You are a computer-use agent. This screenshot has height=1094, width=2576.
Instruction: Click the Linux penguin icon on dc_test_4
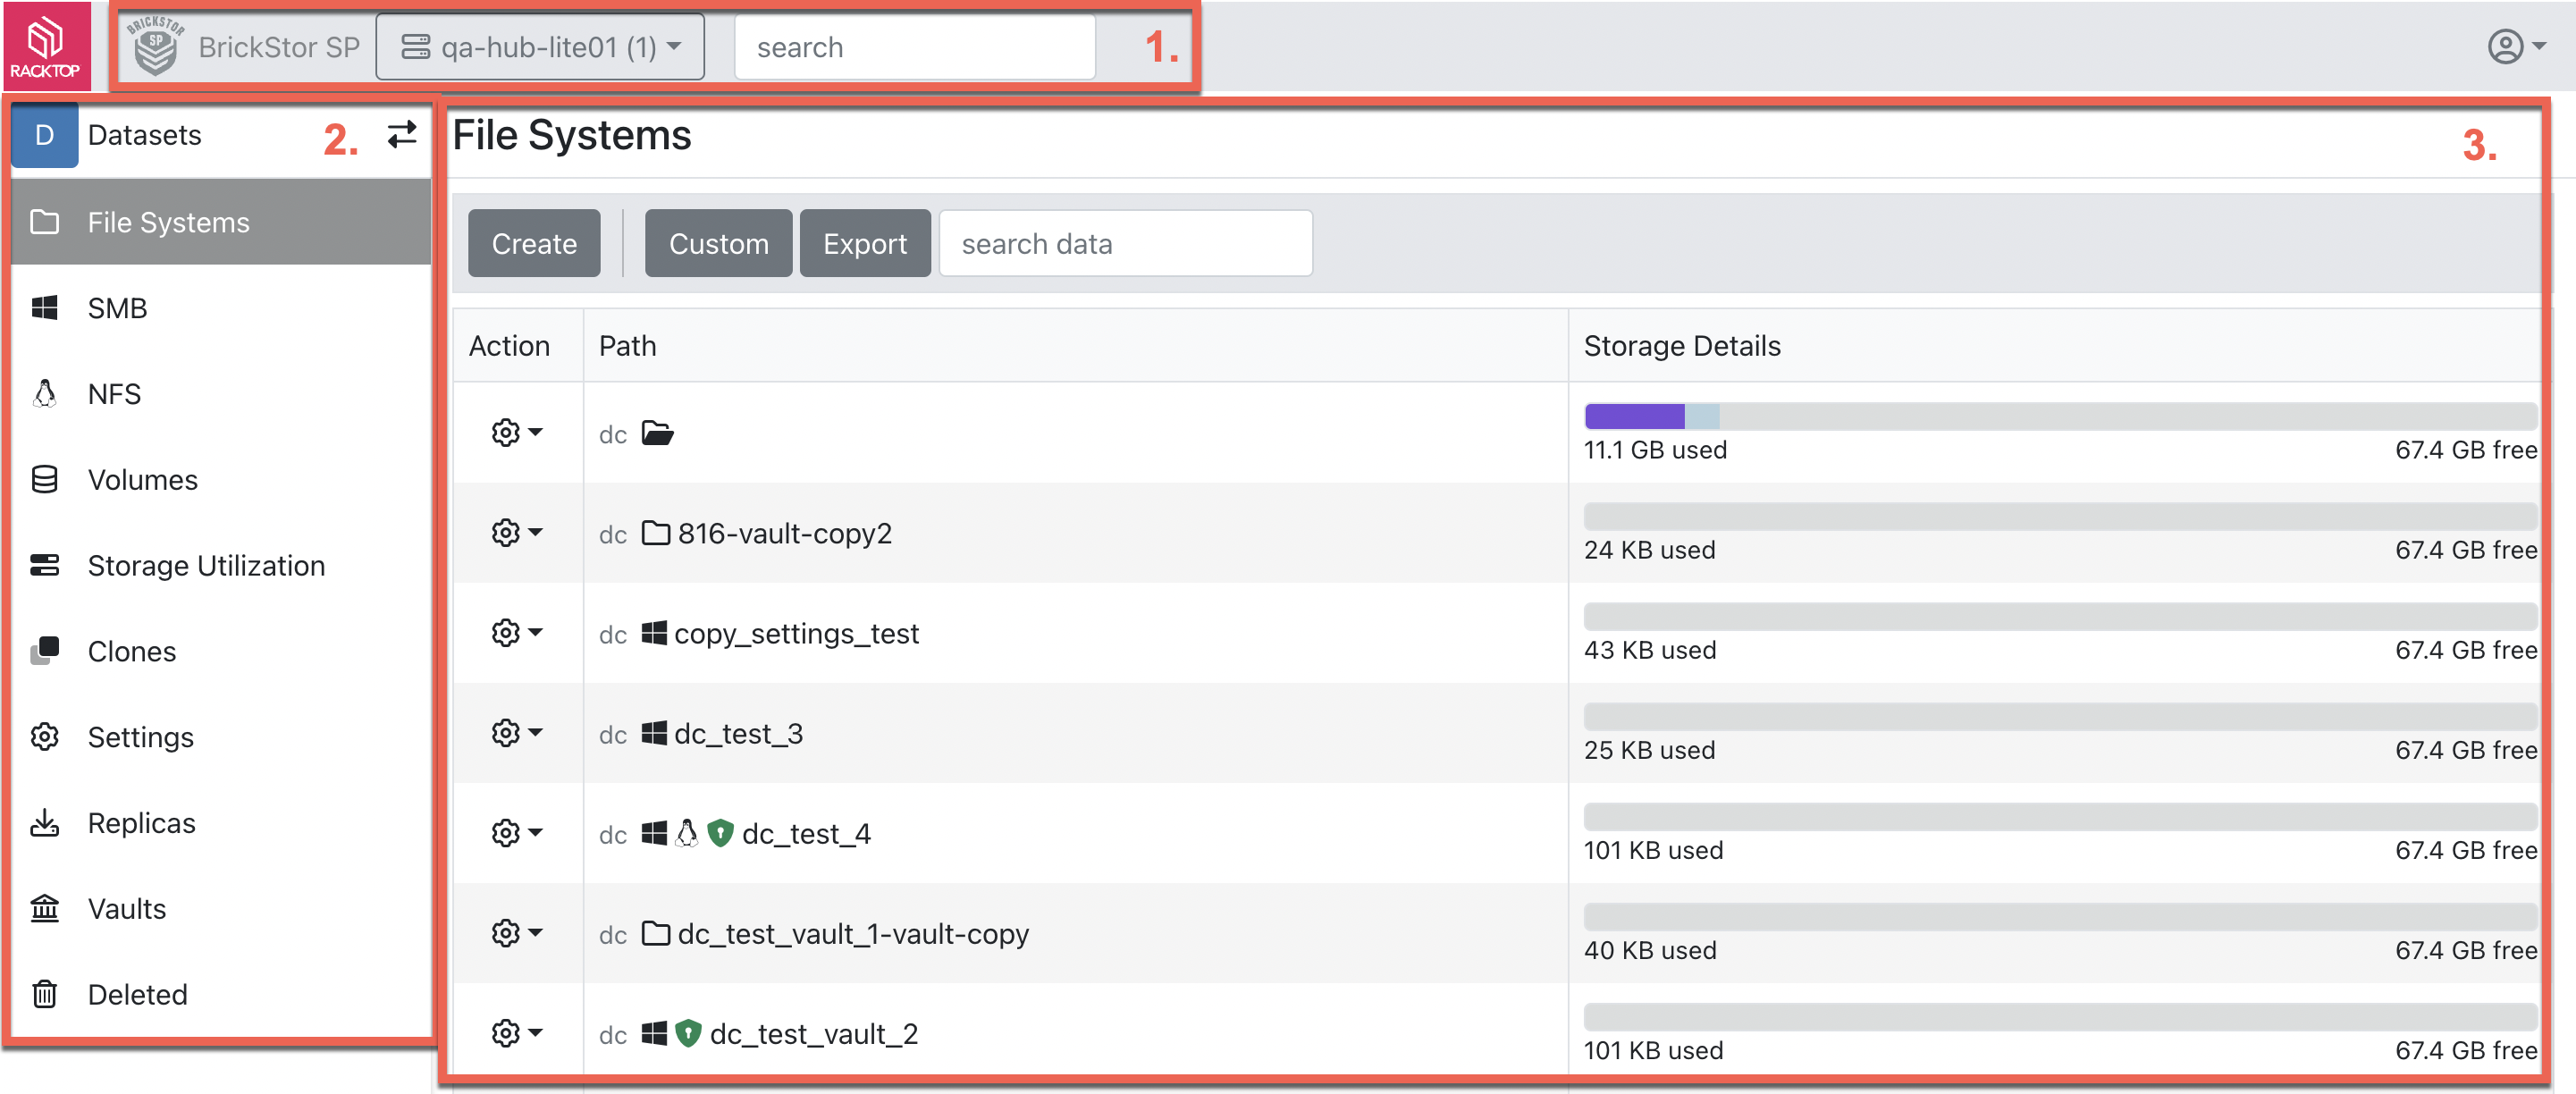click(687, 832)
